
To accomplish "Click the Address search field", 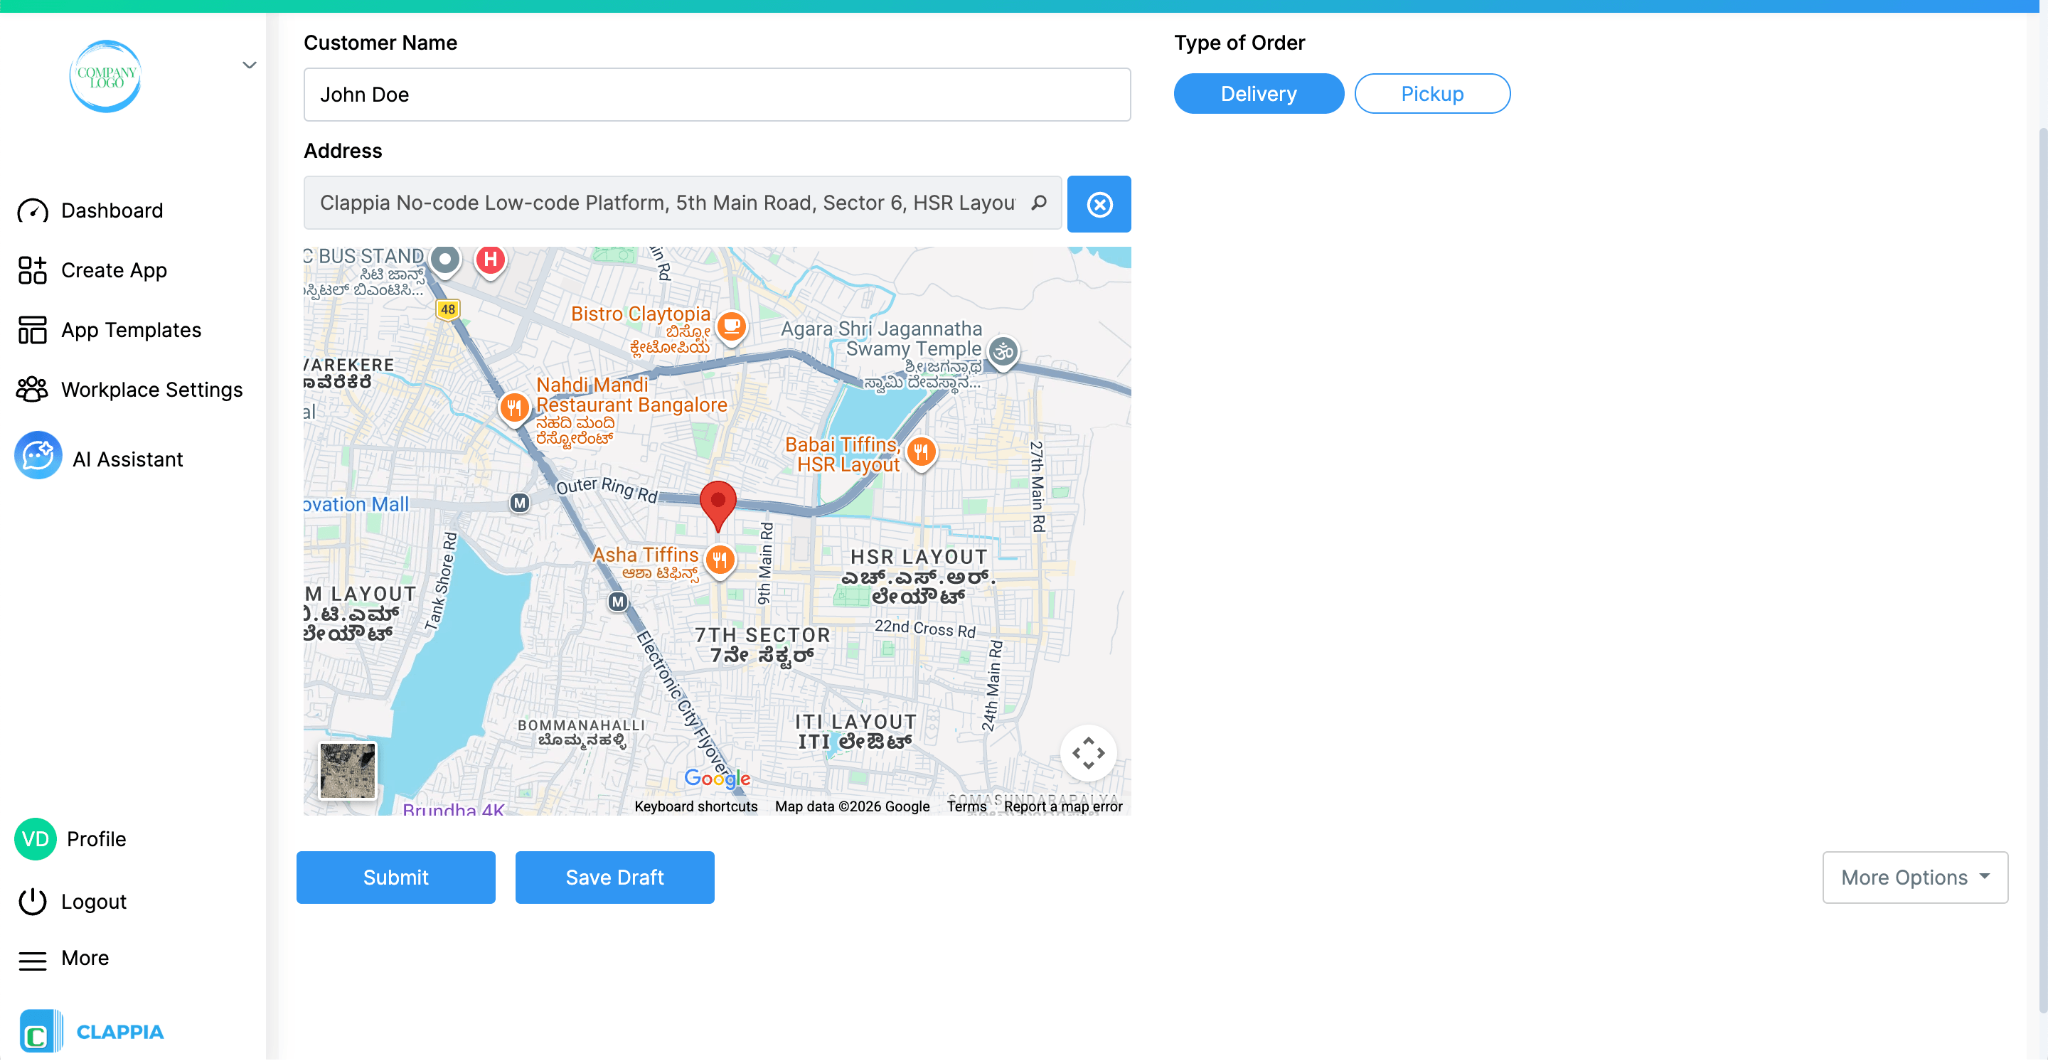I will pos(683,203).
